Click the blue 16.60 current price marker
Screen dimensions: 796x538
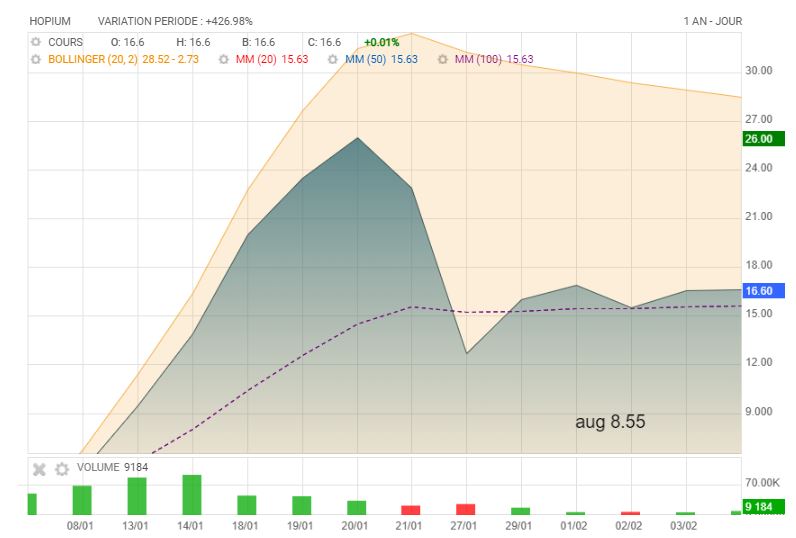tap(763, 291)
